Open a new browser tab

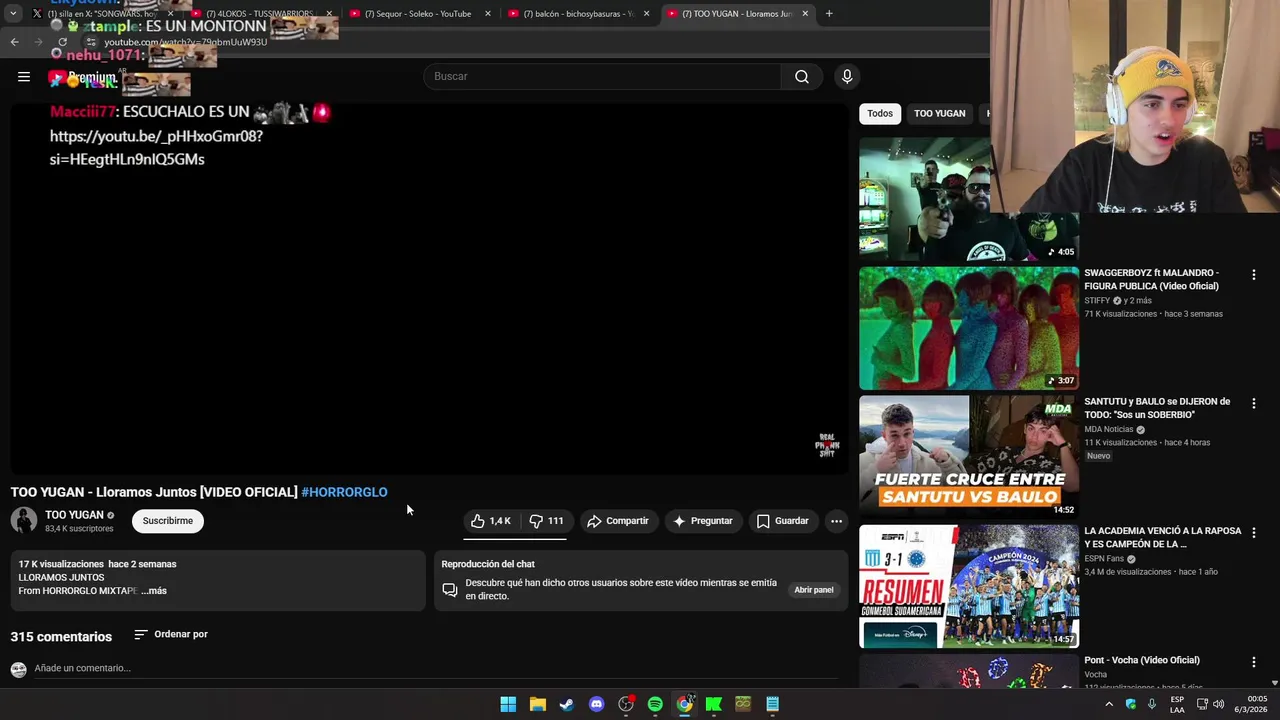point(829,14)
